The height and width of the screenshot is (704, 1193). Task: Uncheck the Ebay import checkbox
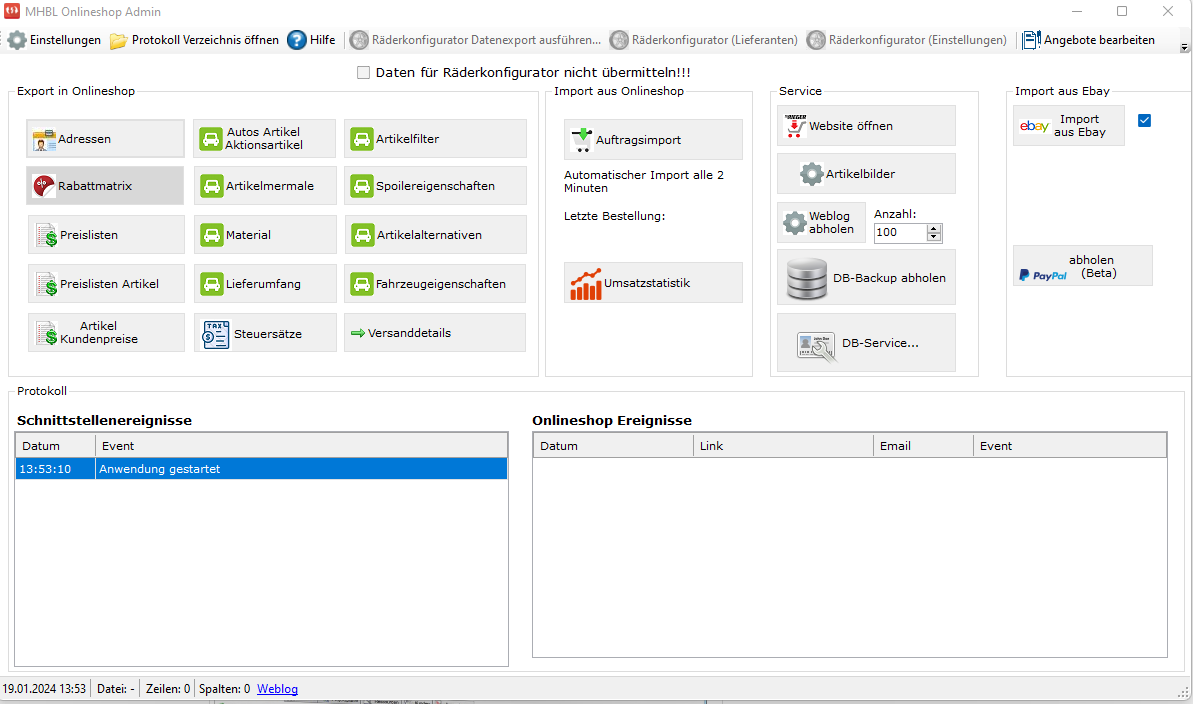click(1145, 121)
